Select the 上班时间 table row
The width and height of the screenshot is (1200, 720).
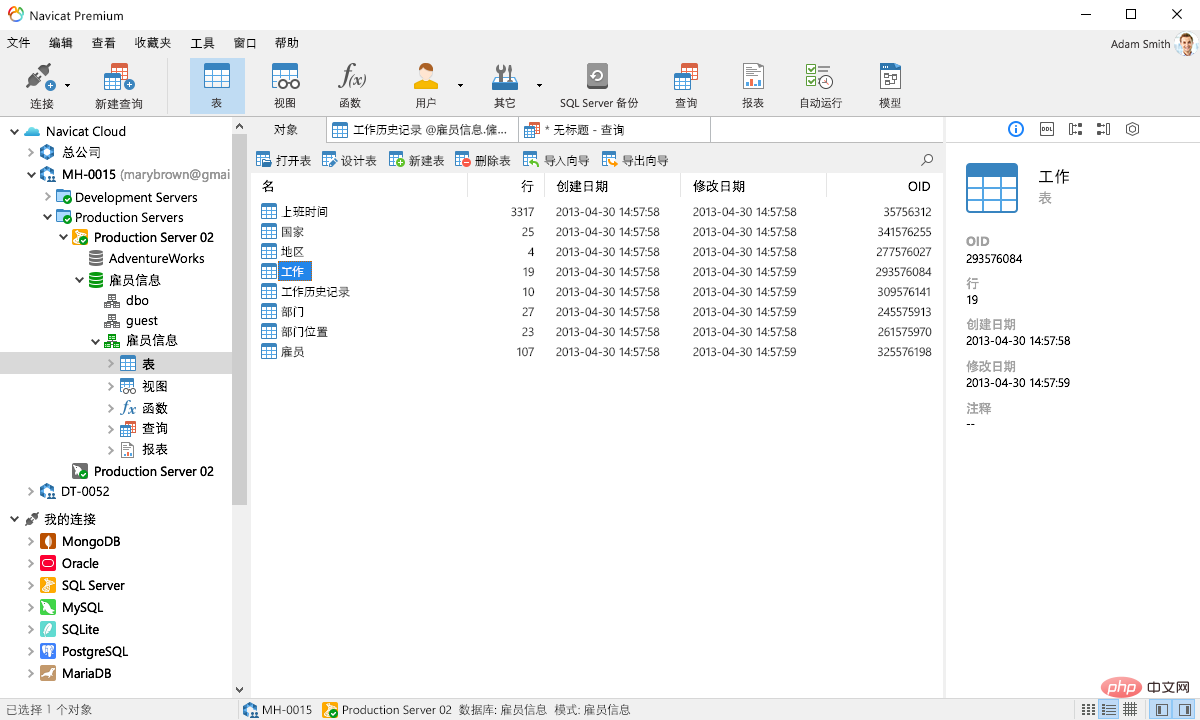click(x=597, y=212)
